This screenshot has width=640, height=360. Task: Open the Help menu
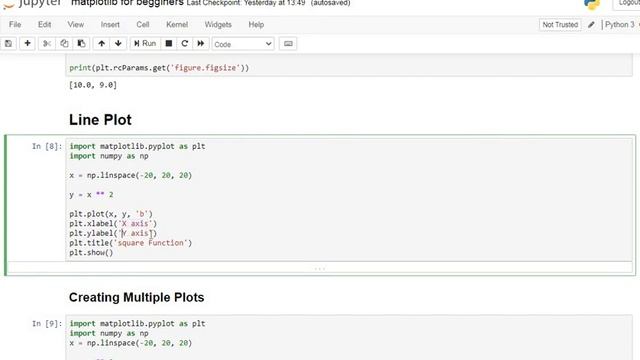[256, 24]
